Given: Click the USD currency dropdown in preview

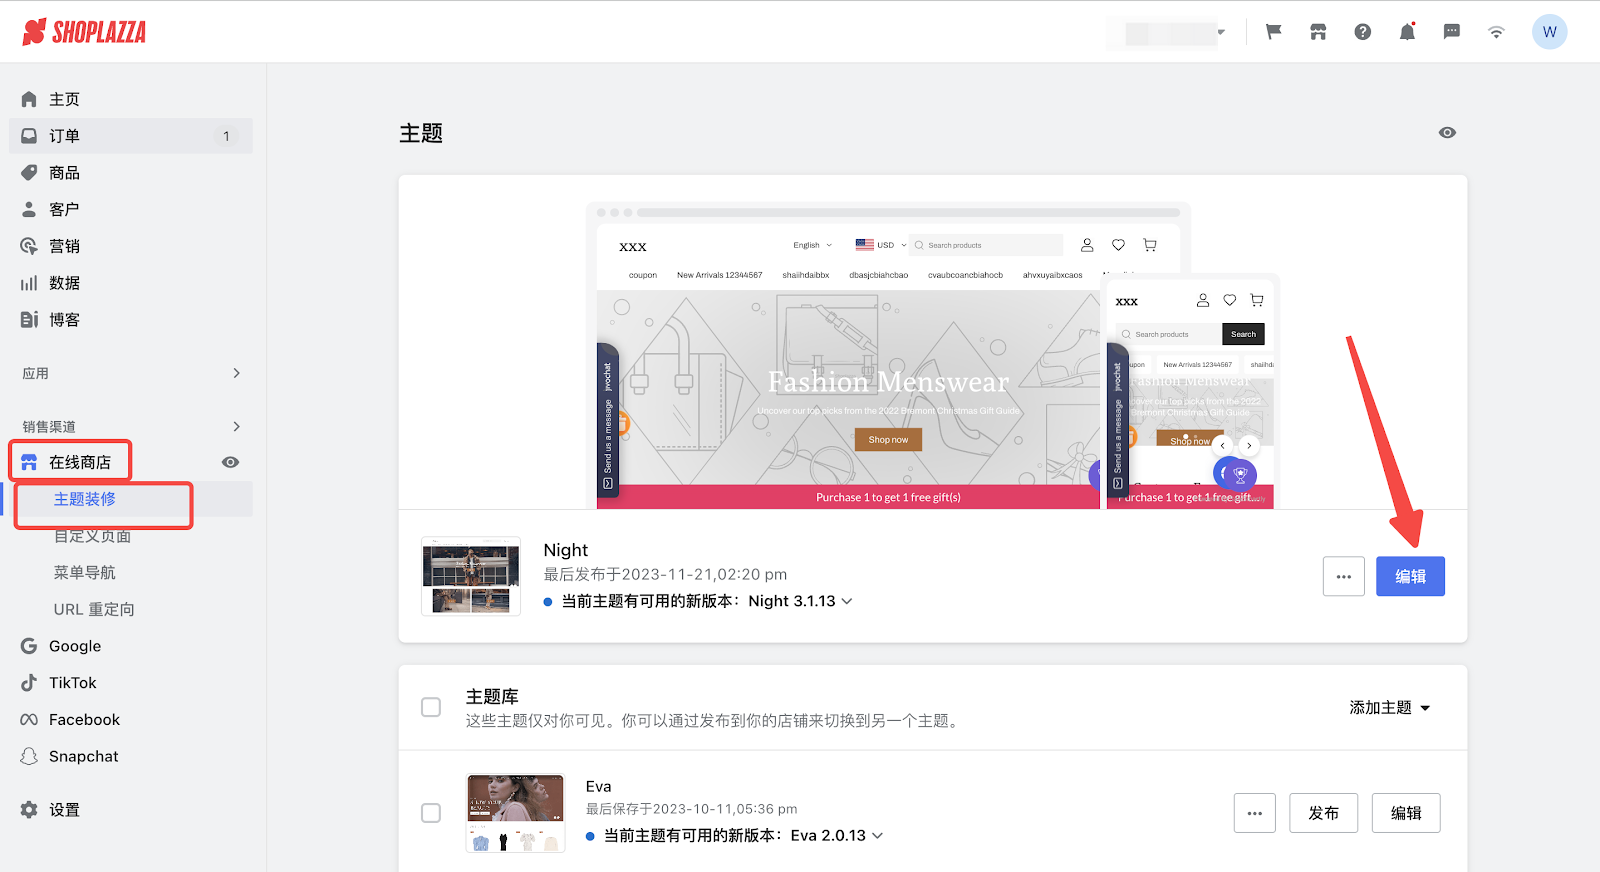Looking at the screenshot, I should point(881,245).
